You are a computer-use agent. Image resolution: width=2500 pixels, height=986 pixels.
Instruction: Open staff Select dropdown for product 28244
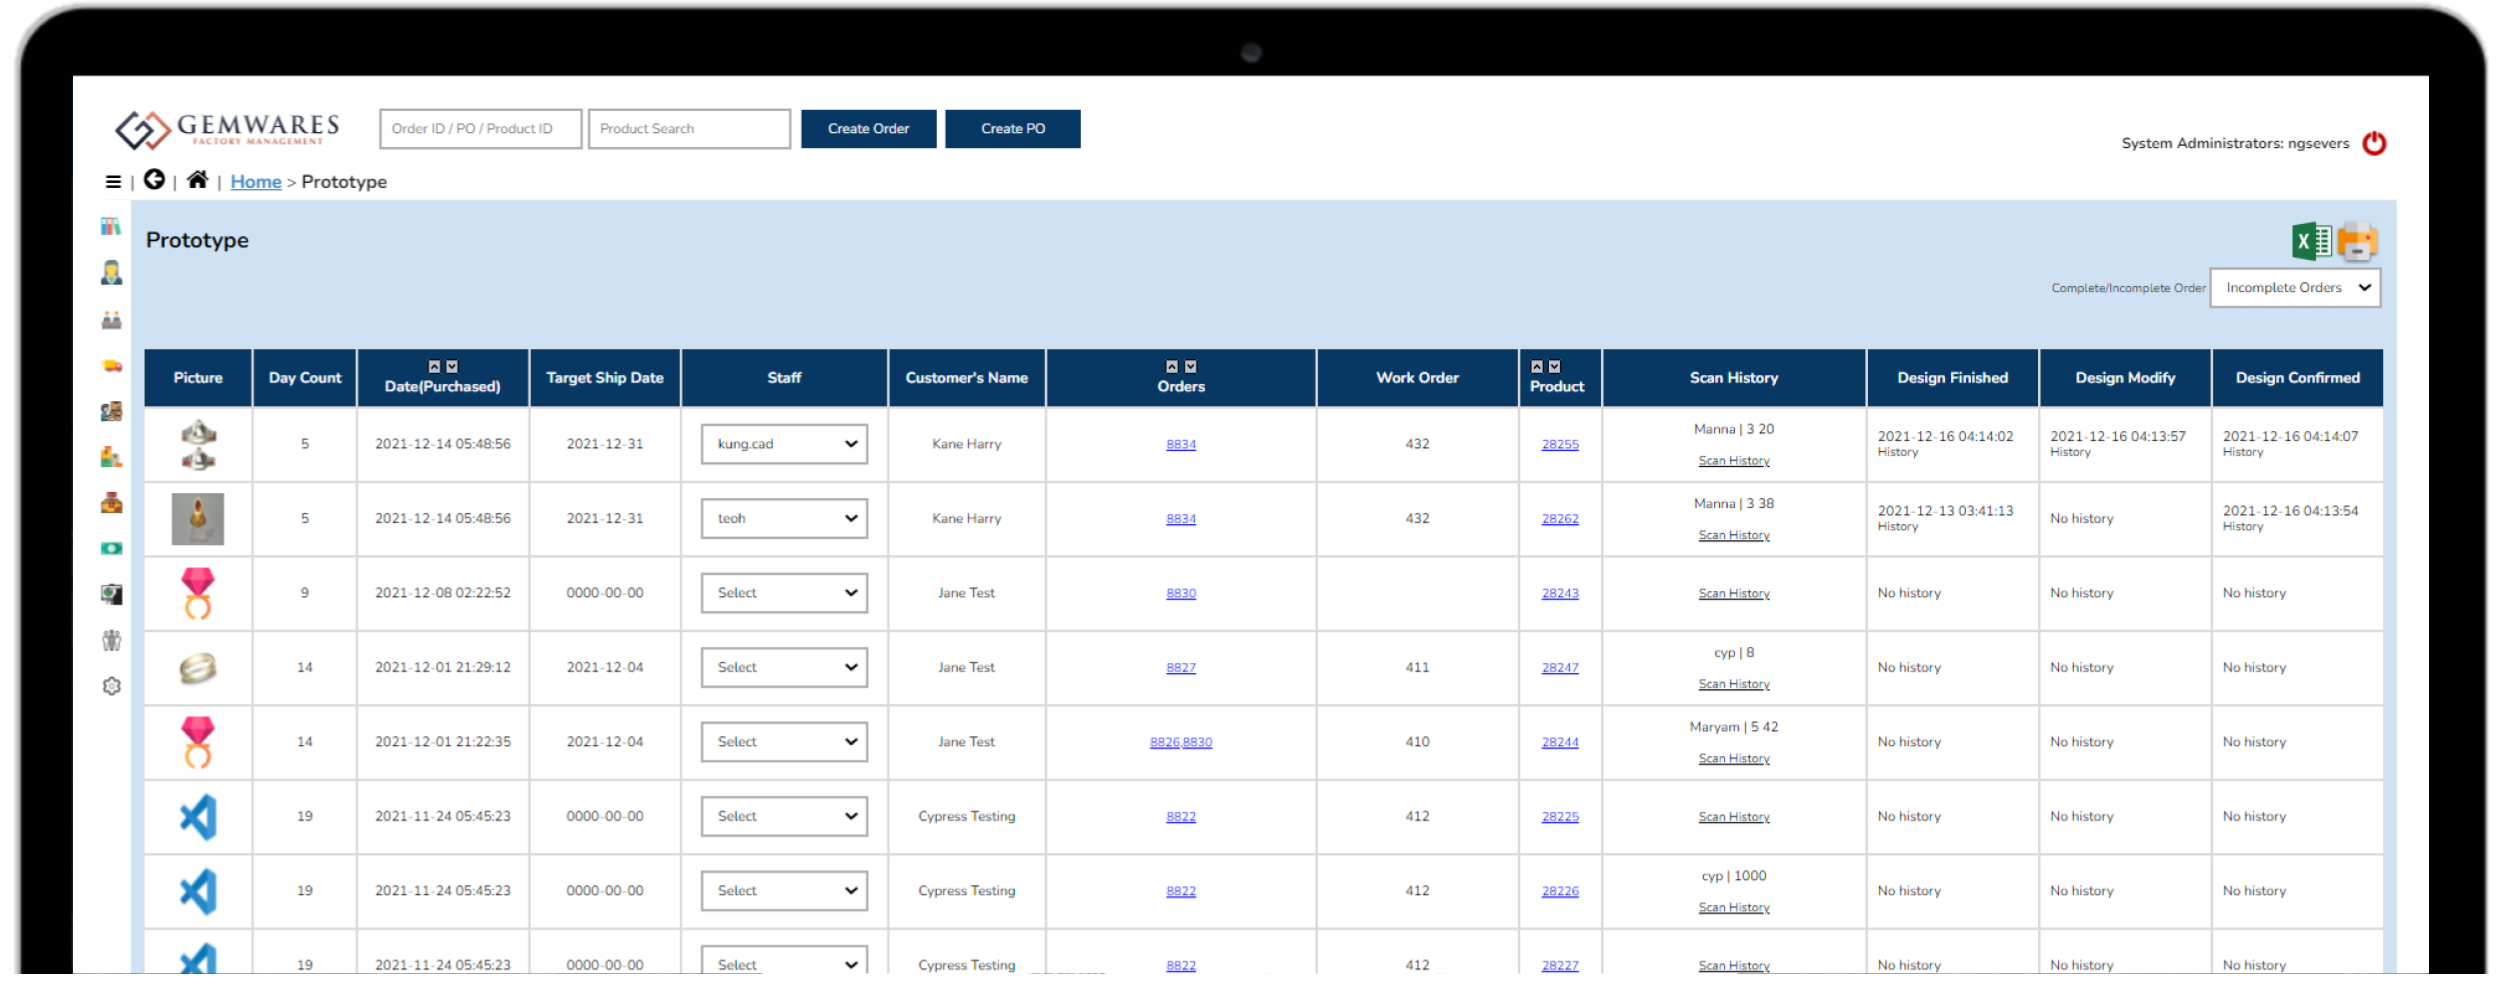[784, 742]
